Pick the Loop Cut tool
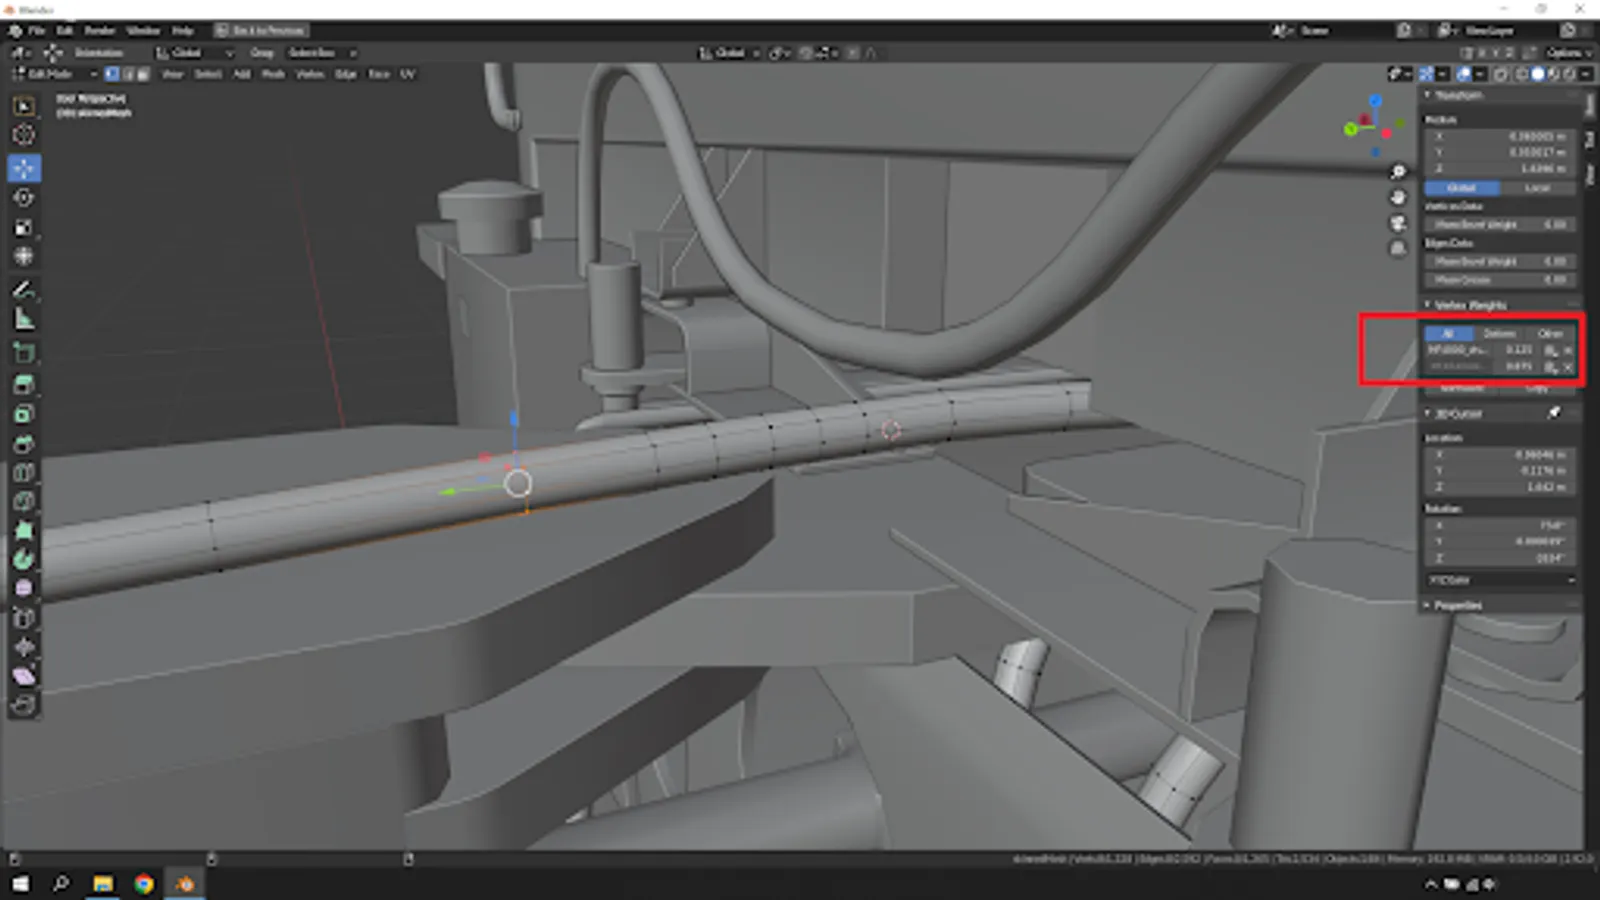1600x900 pixels. 23,472
